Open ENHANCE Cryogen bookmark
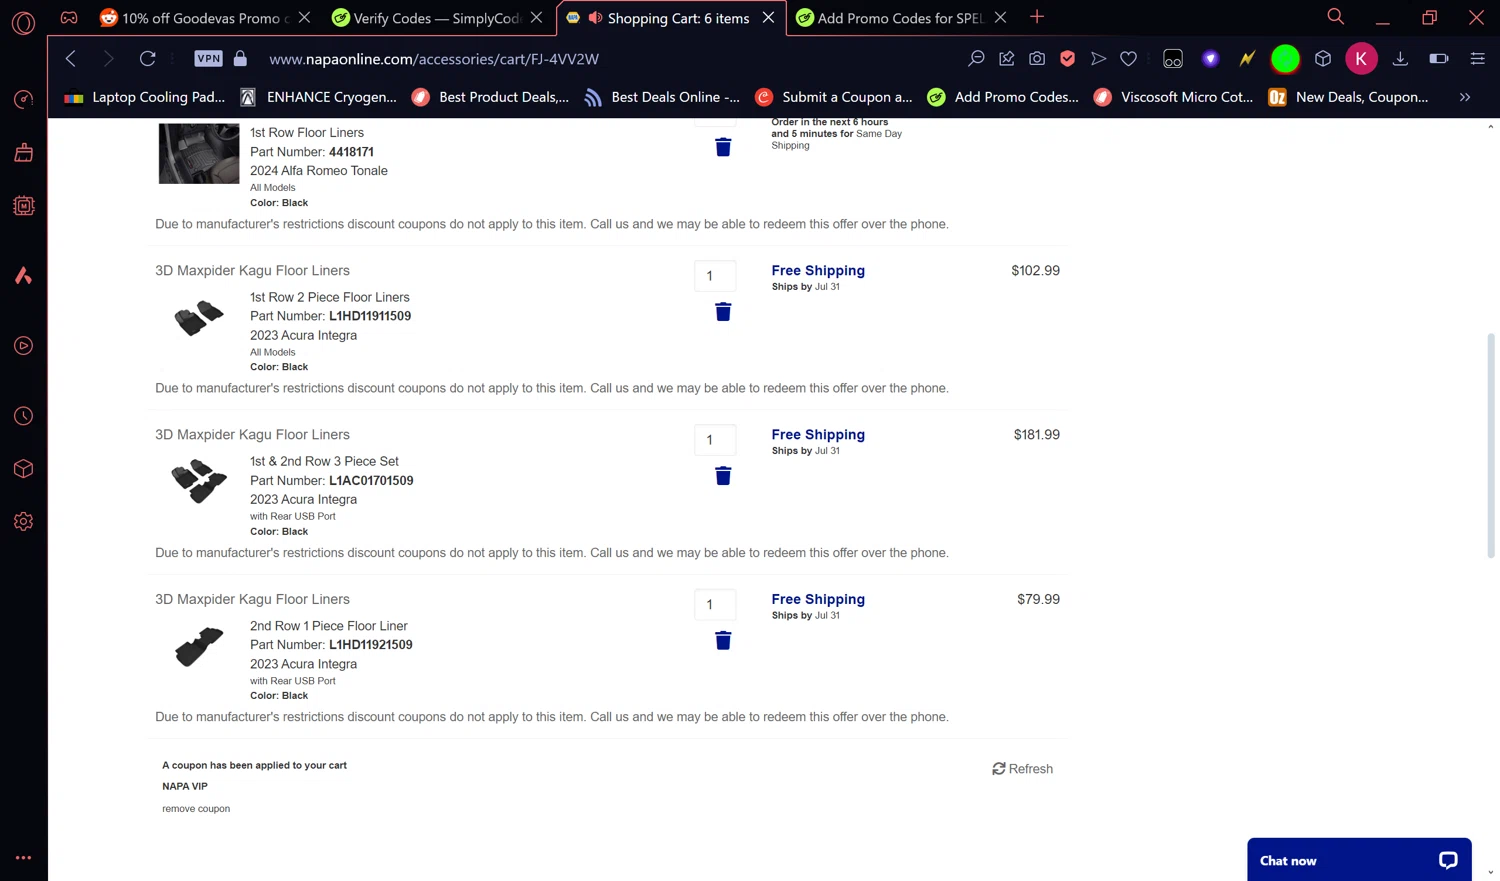The width and height of the screenshot is (1500, 881). (x=320, y=97)
